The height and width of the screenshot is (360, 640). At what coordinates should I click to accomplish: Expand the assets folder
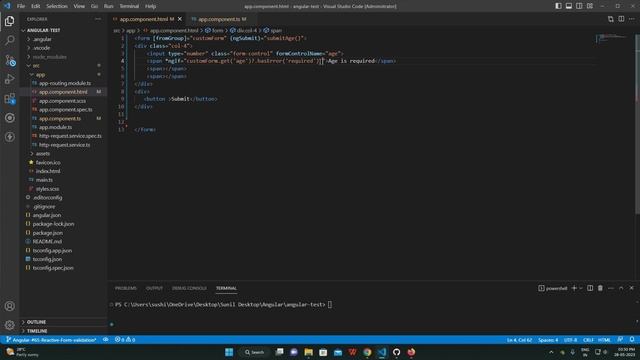[x=42, y=153]
